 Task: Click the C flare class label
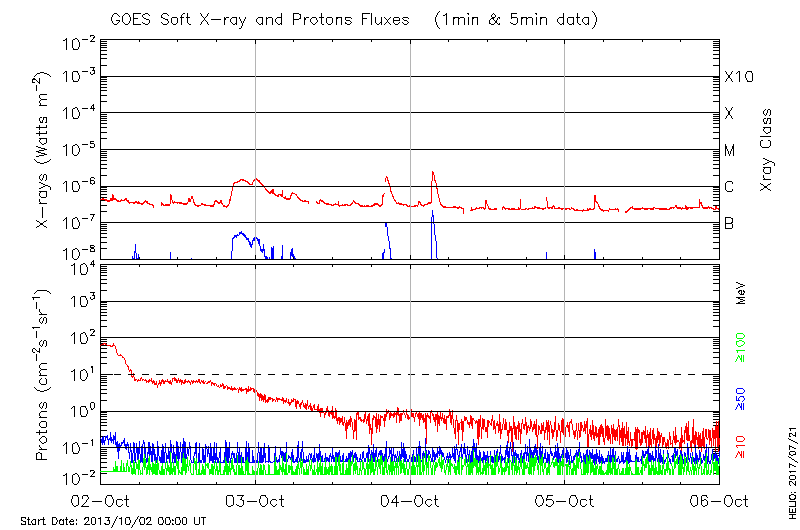pyautogui.click(x=730, y=187)
